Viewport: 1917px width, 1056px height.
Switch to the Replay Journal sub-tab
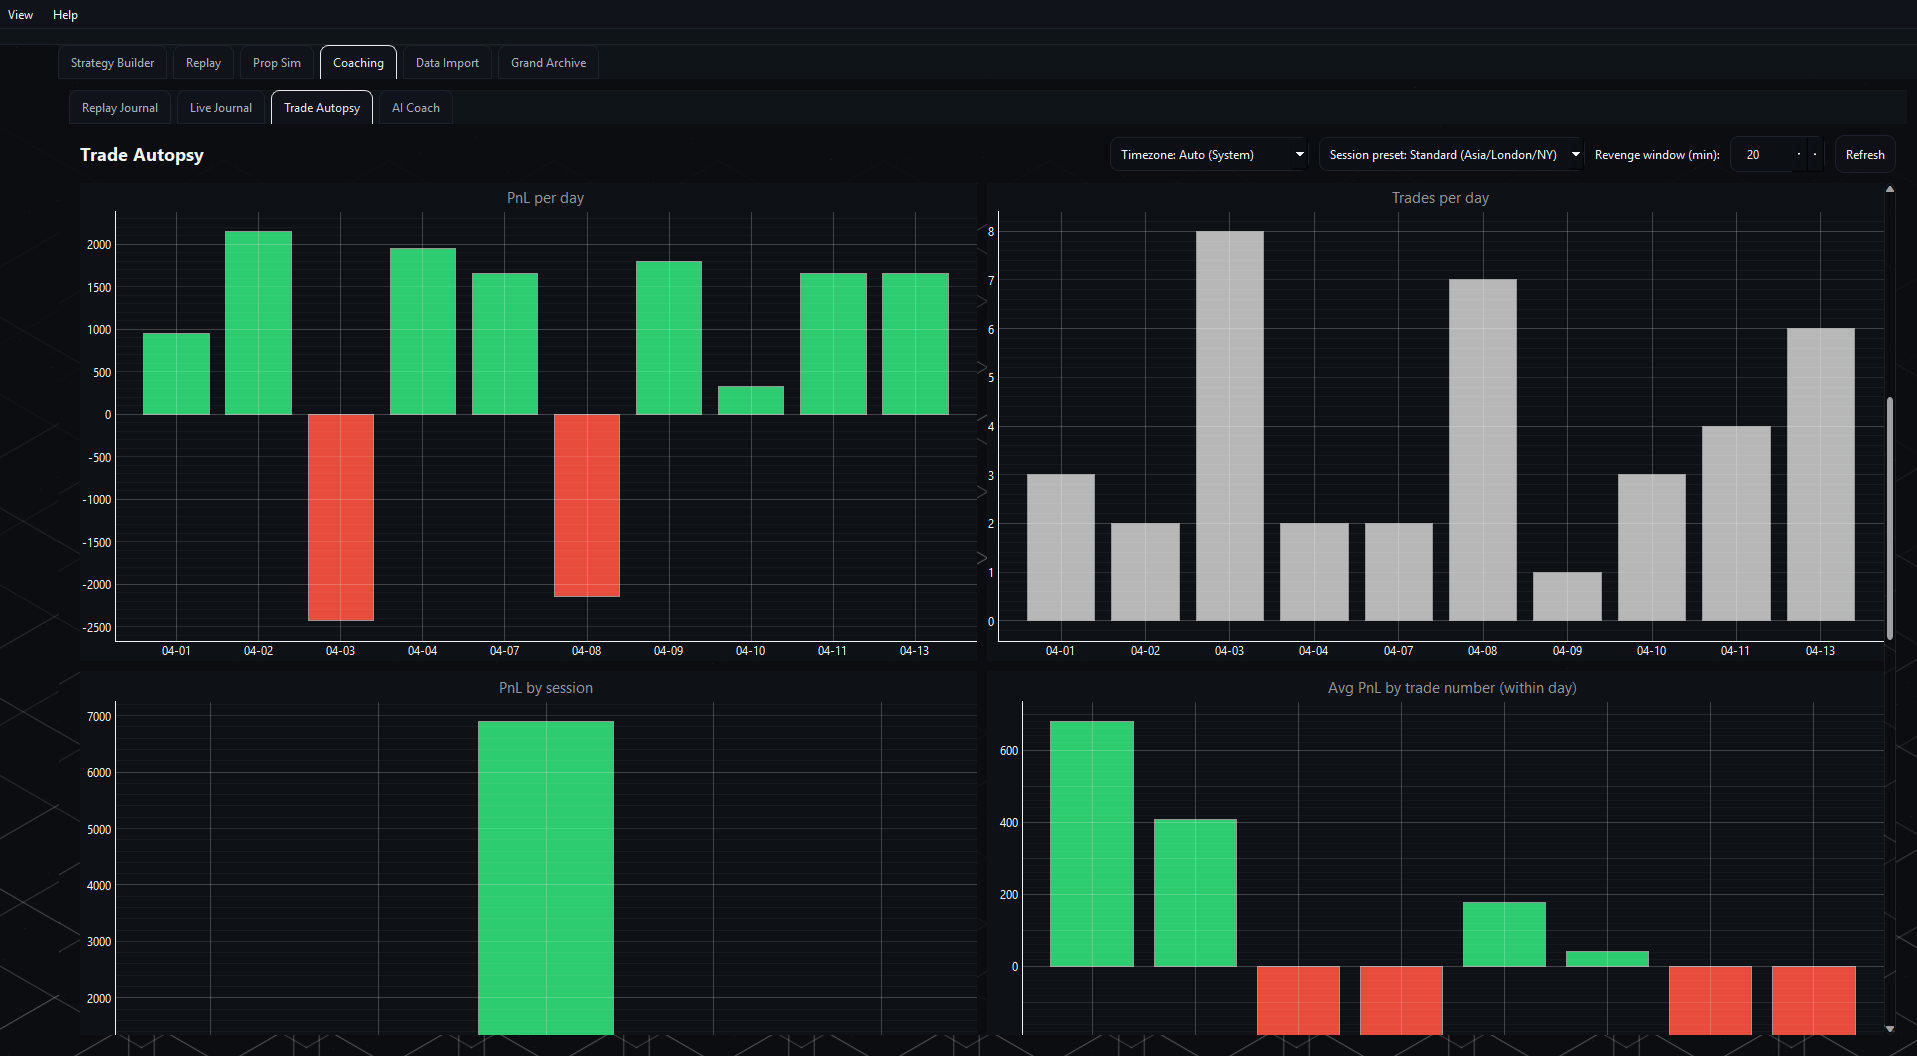[x=119, y=107]
